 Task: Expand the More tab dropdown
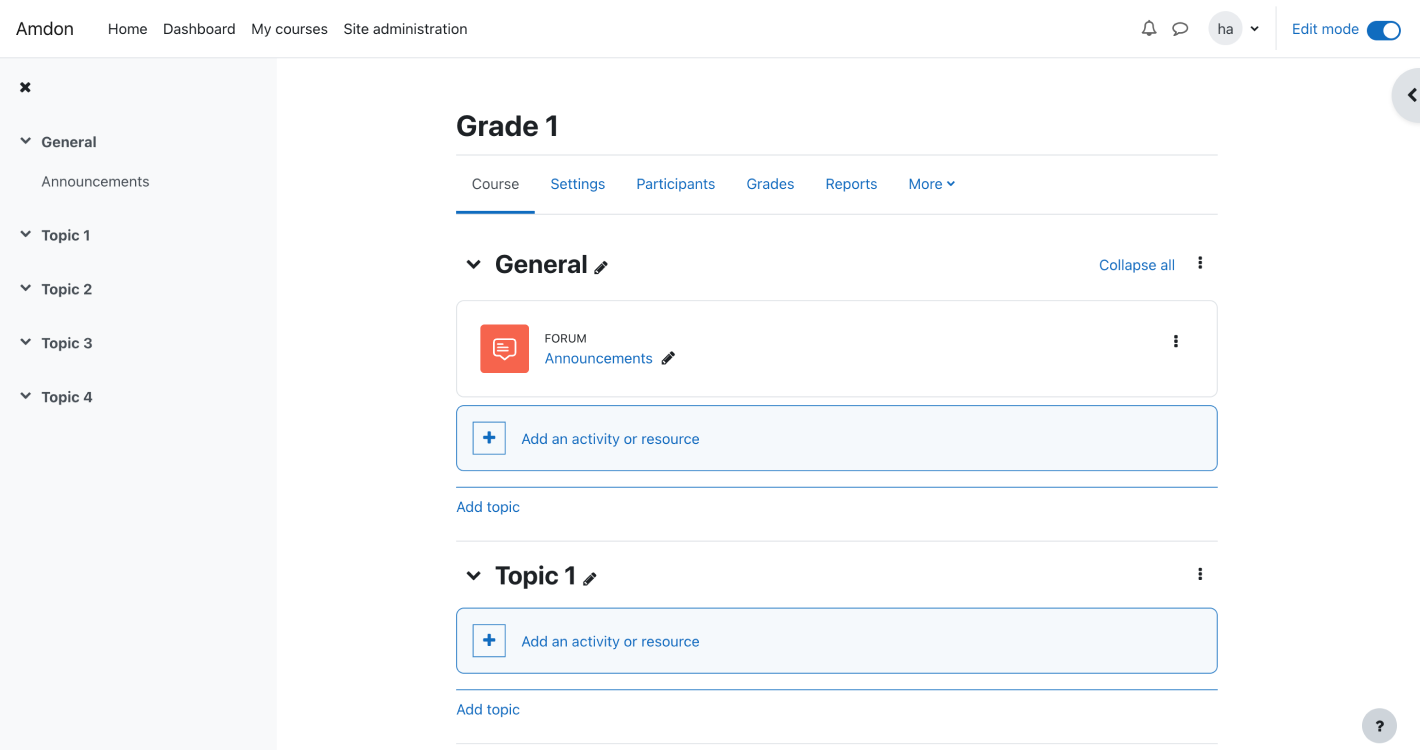tap(931, 184)
